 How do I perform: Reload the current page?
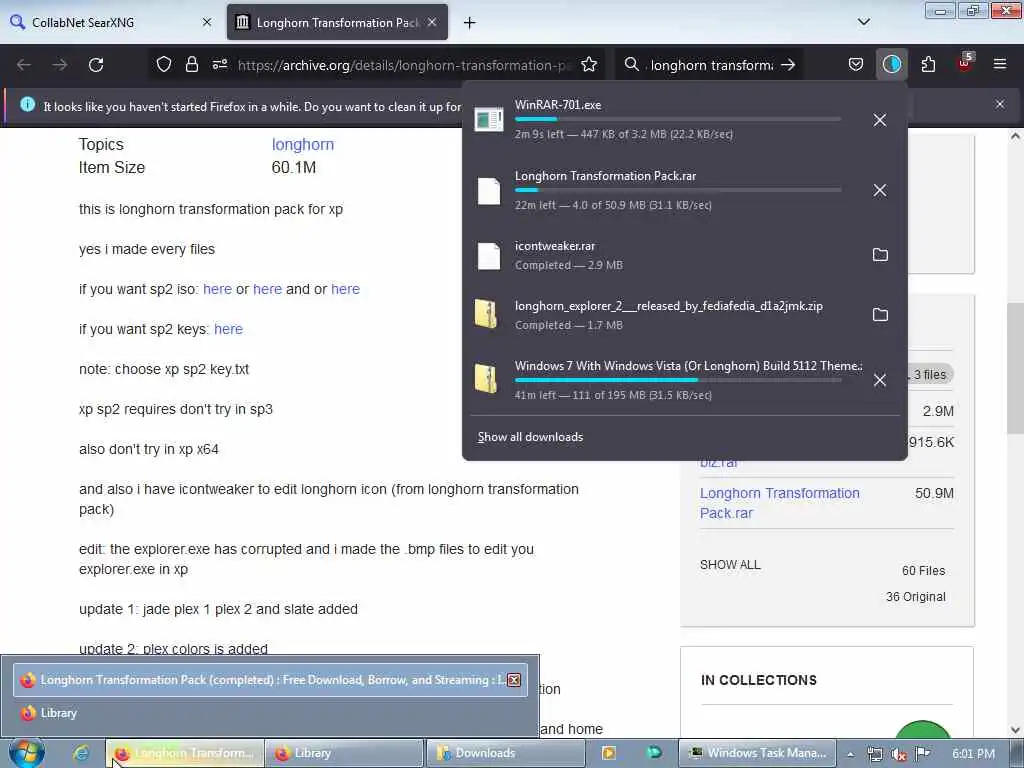(96, 65)
